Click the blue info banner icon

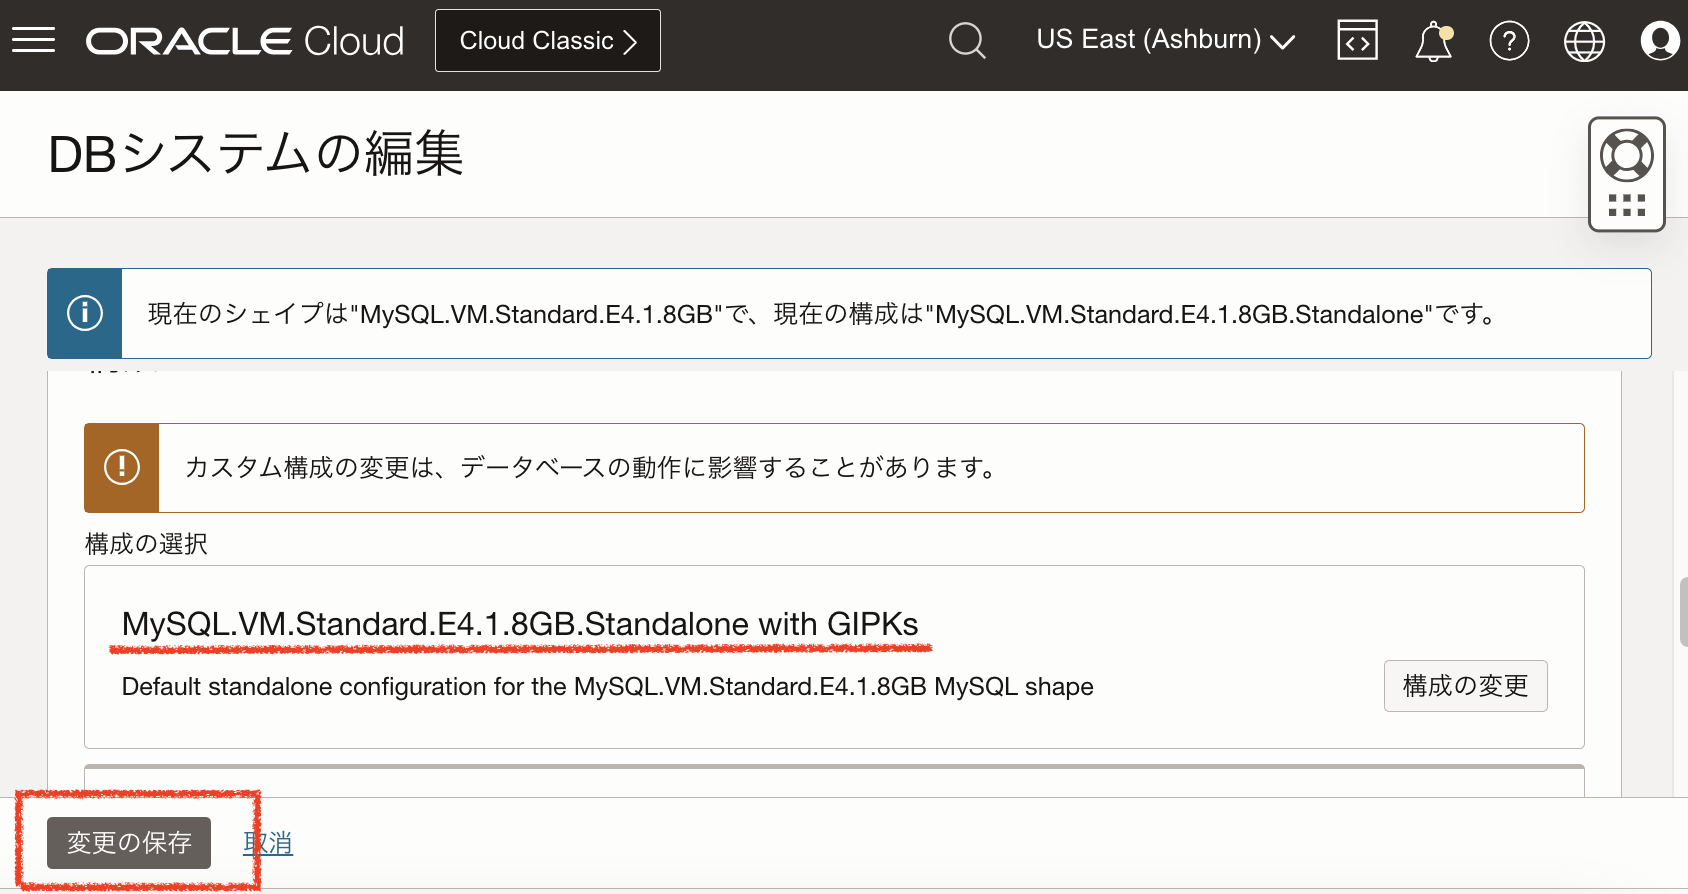[85, 313]
